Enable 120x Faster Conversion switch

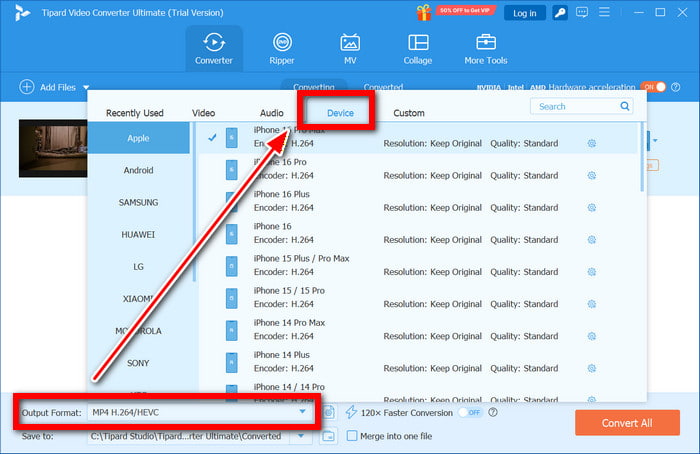[468, 412]
